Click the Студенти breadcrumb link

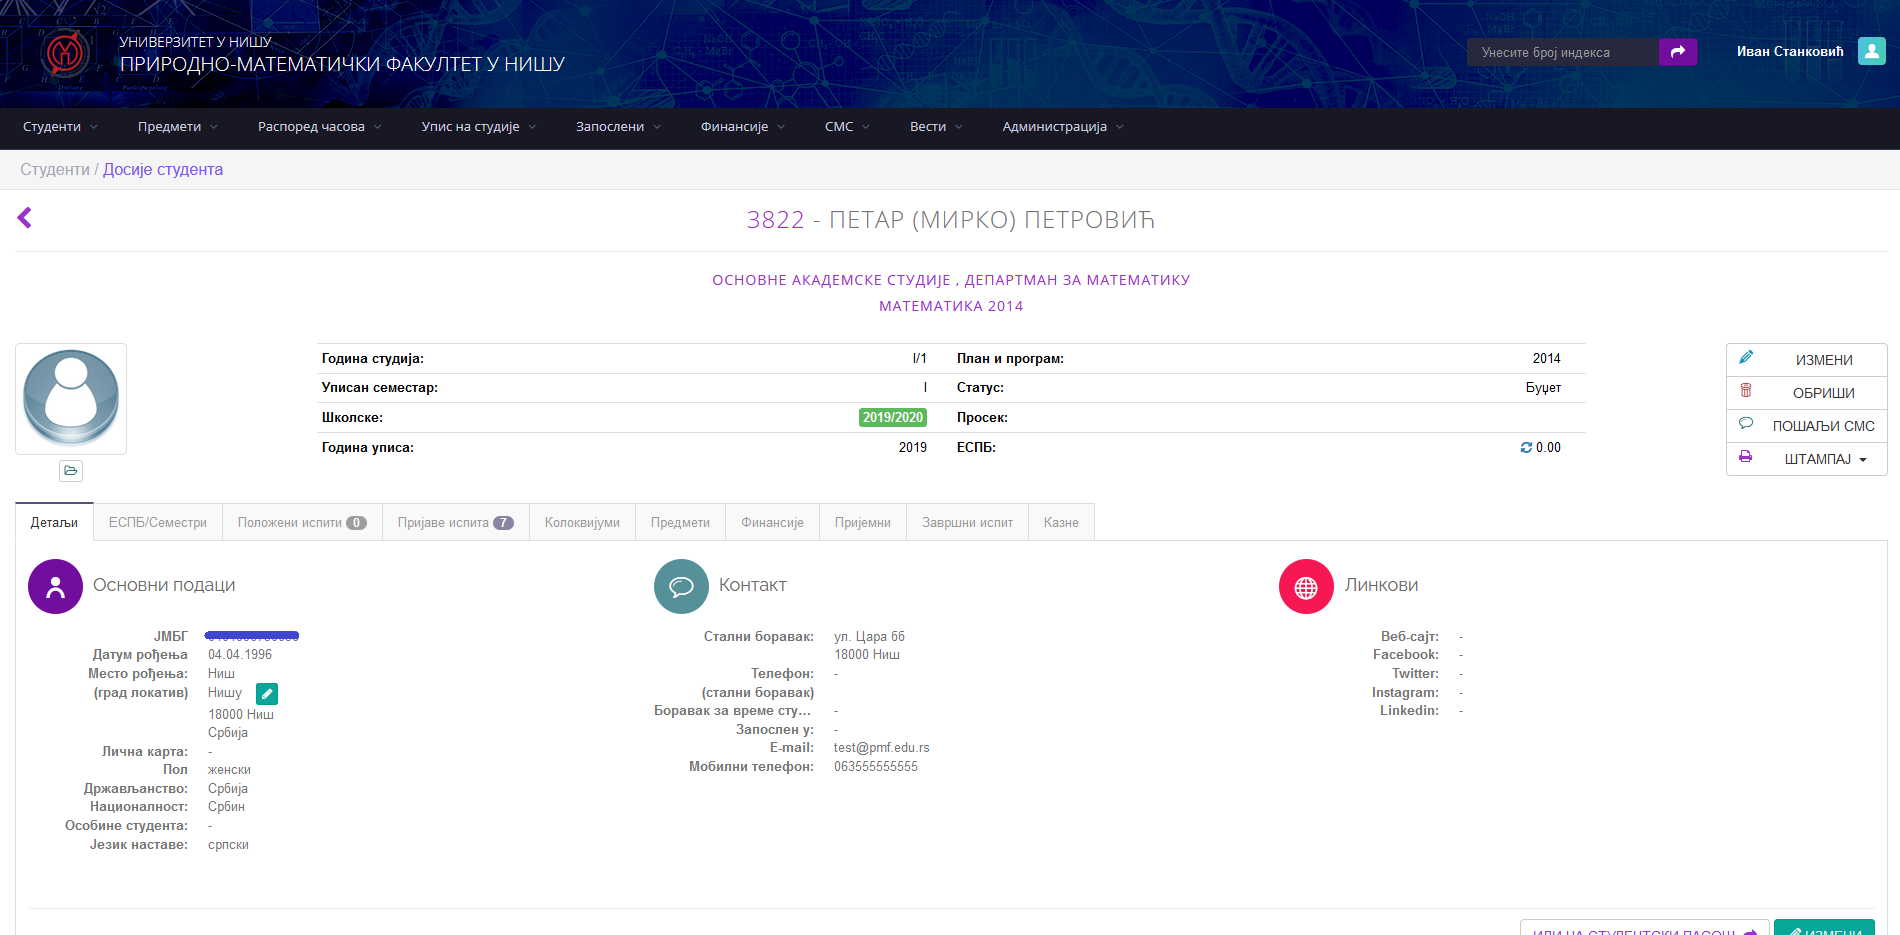point(55,170)
